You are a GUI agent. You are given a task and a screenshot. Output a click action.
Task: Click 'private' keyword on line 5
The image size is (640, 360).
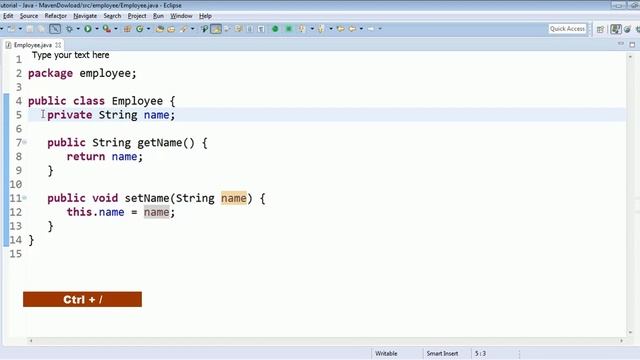pyautogui.click(x=70, y=115)
